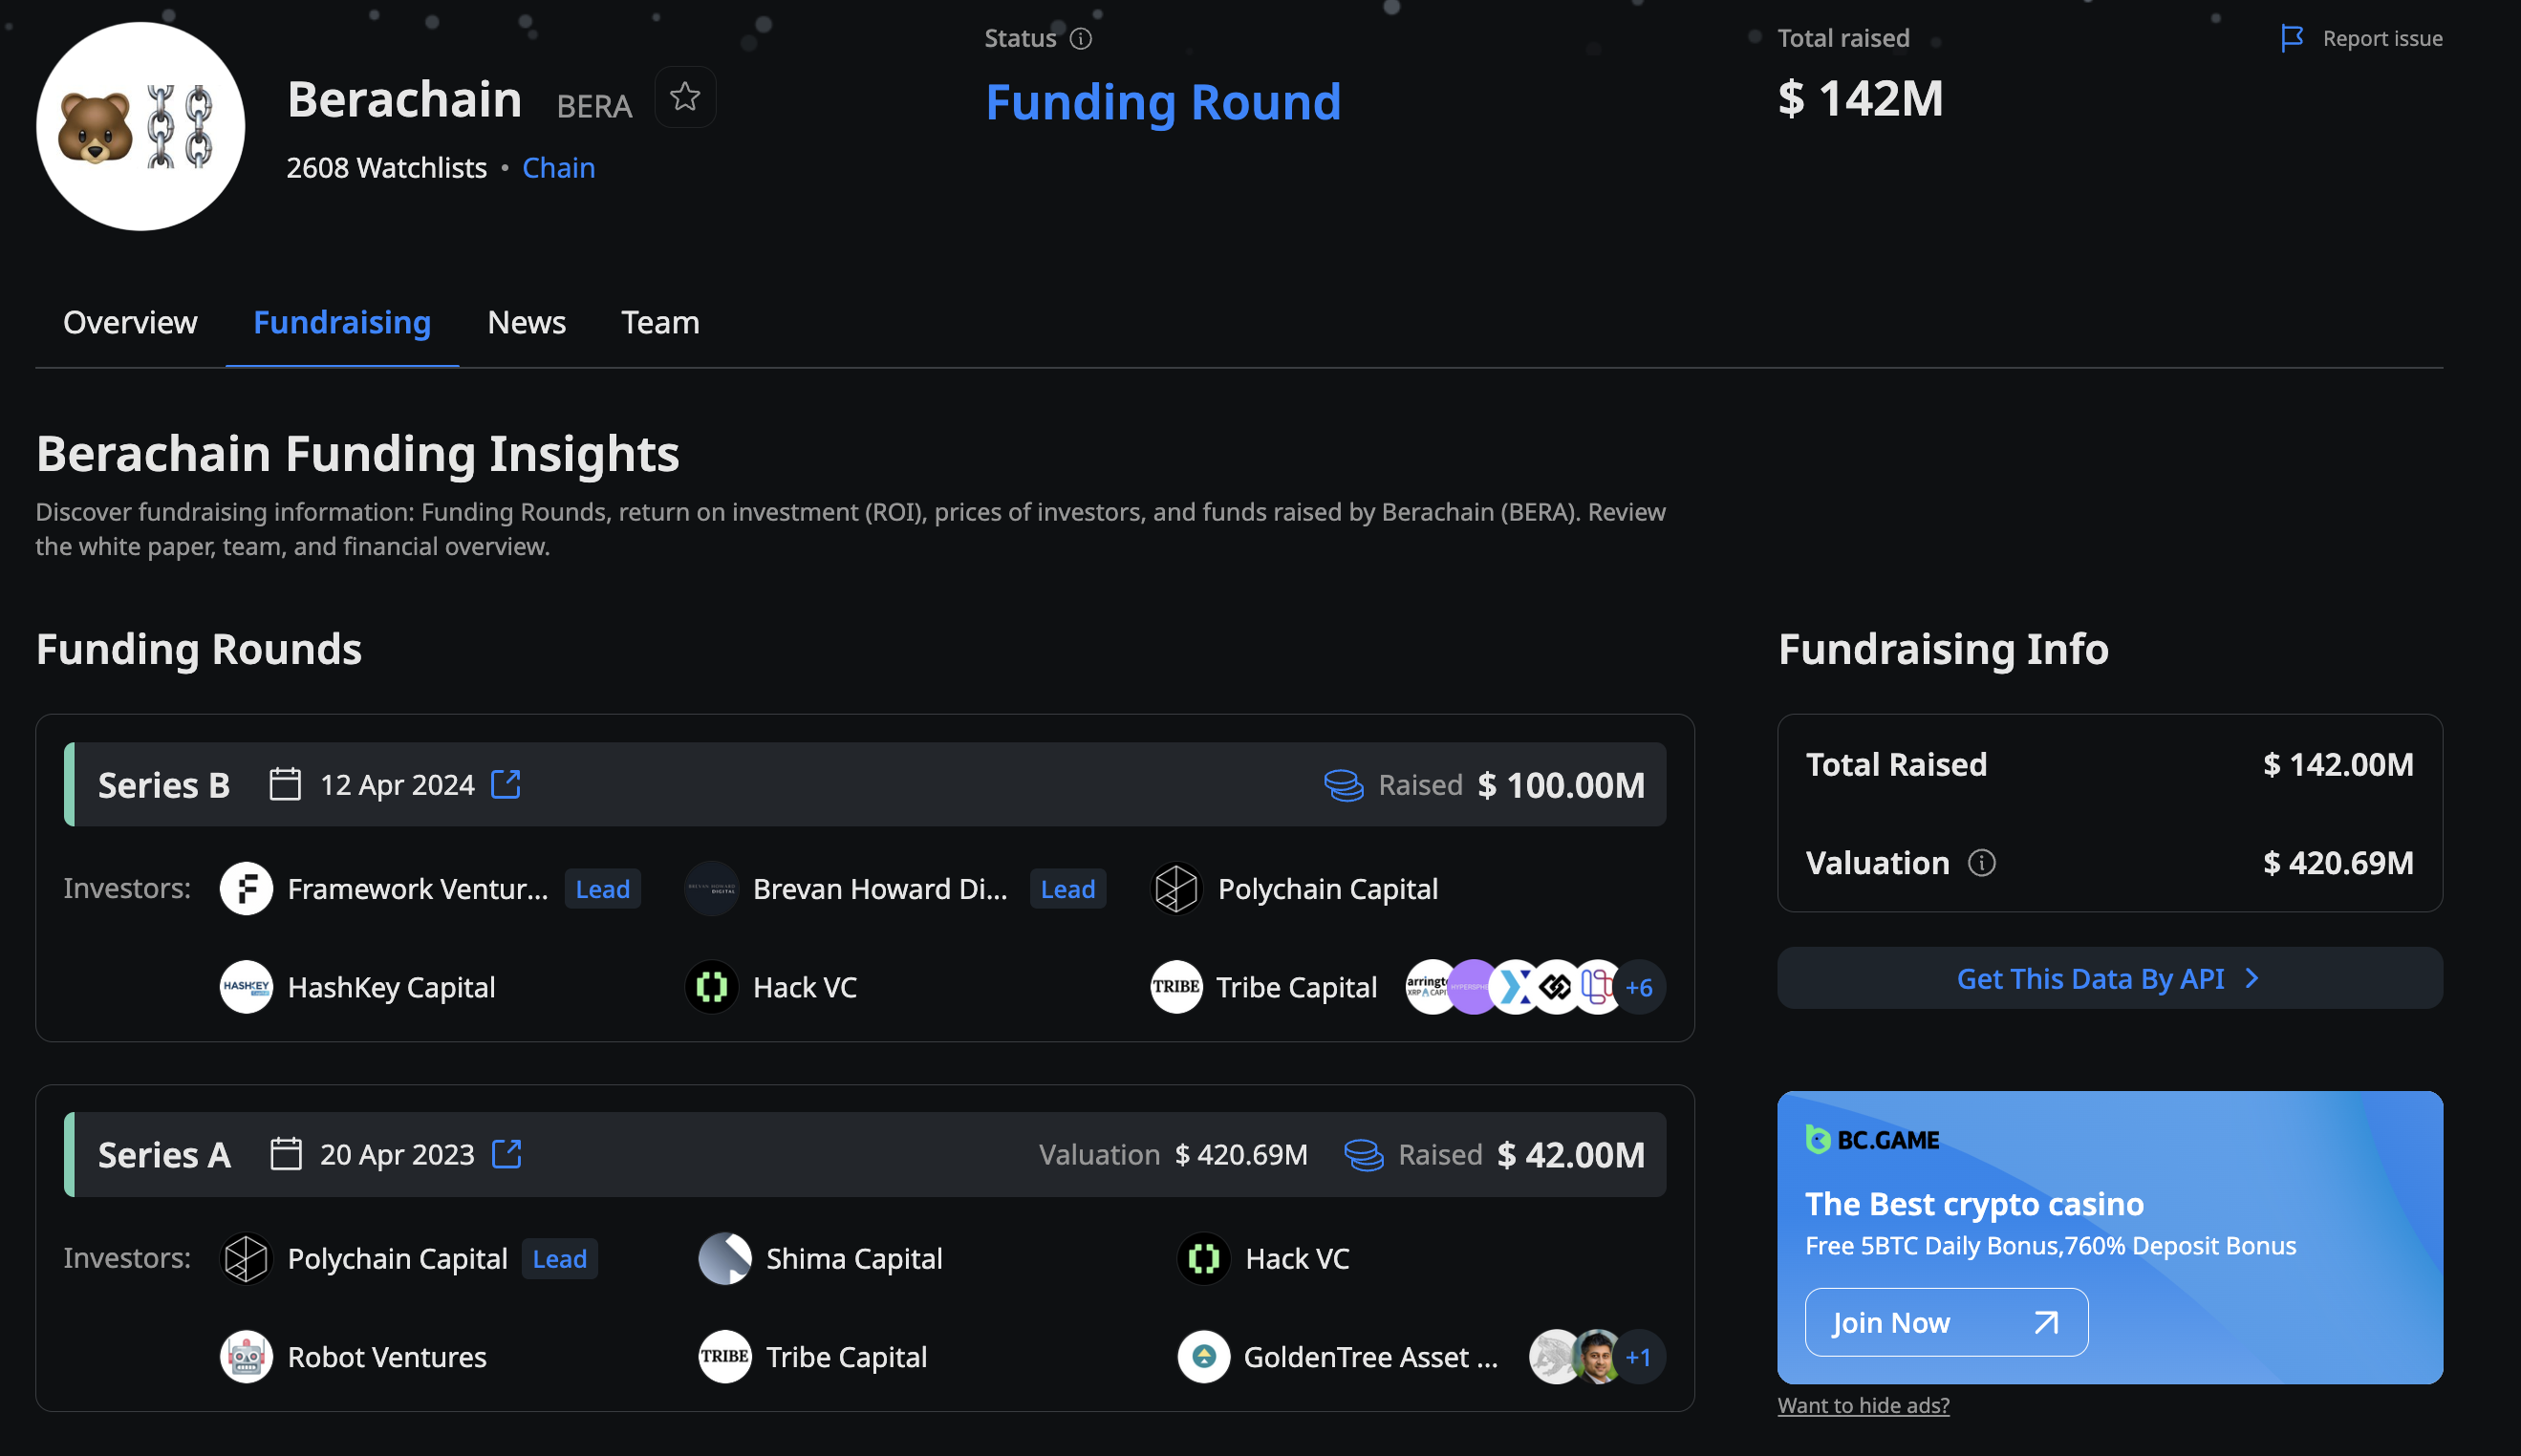The height and width of the screenshot is (1456, 2521).
Task: Open Series B external source link icon
Action: click(x=506, y=784)
